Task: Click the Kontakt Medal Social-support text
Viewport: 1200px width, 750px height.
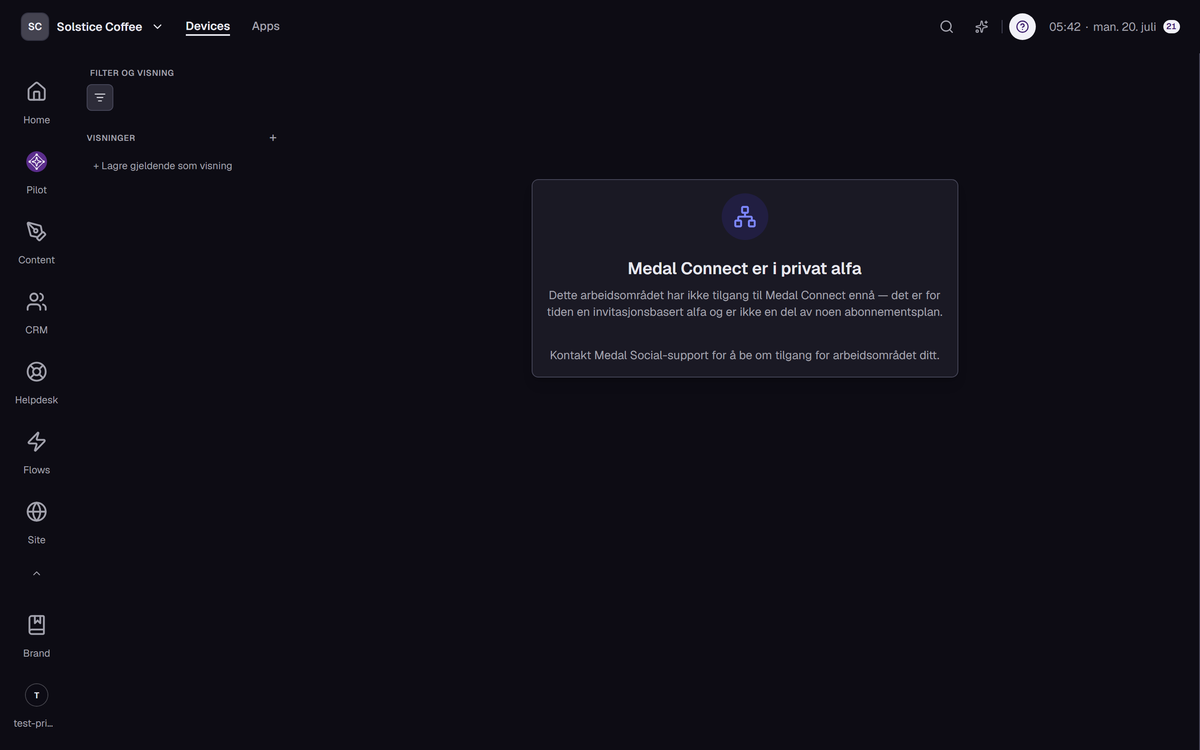Action: click(x=745, y=355)
